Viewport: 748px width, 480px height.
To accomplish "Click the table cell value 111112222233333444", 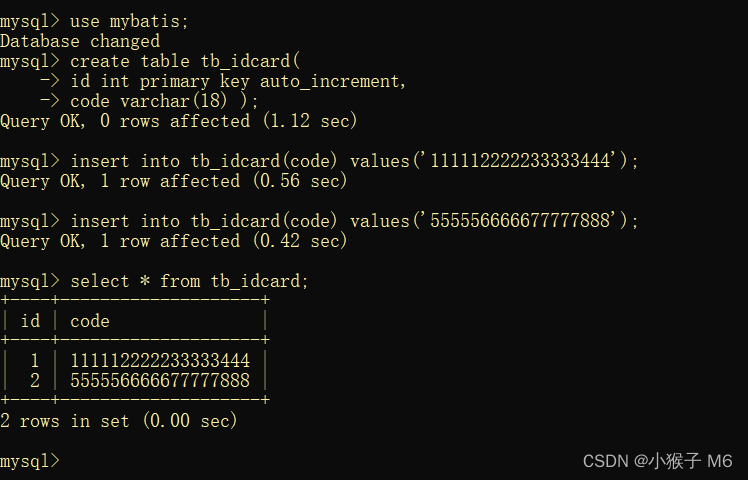I will tap(160, 360).
